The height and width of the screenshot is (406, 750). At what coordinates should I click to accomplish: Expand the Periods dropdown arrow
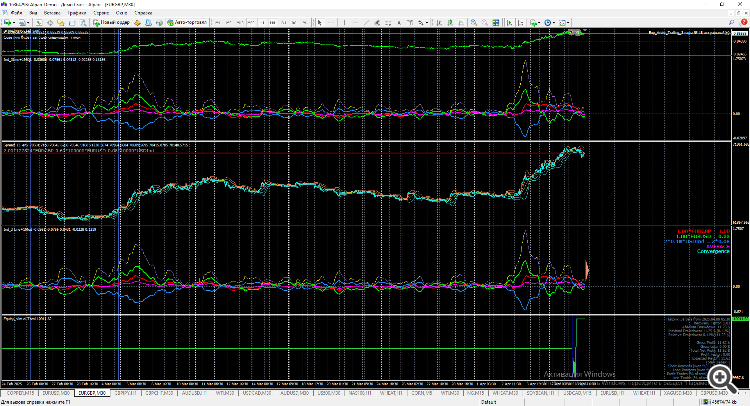tap(554, 22)
